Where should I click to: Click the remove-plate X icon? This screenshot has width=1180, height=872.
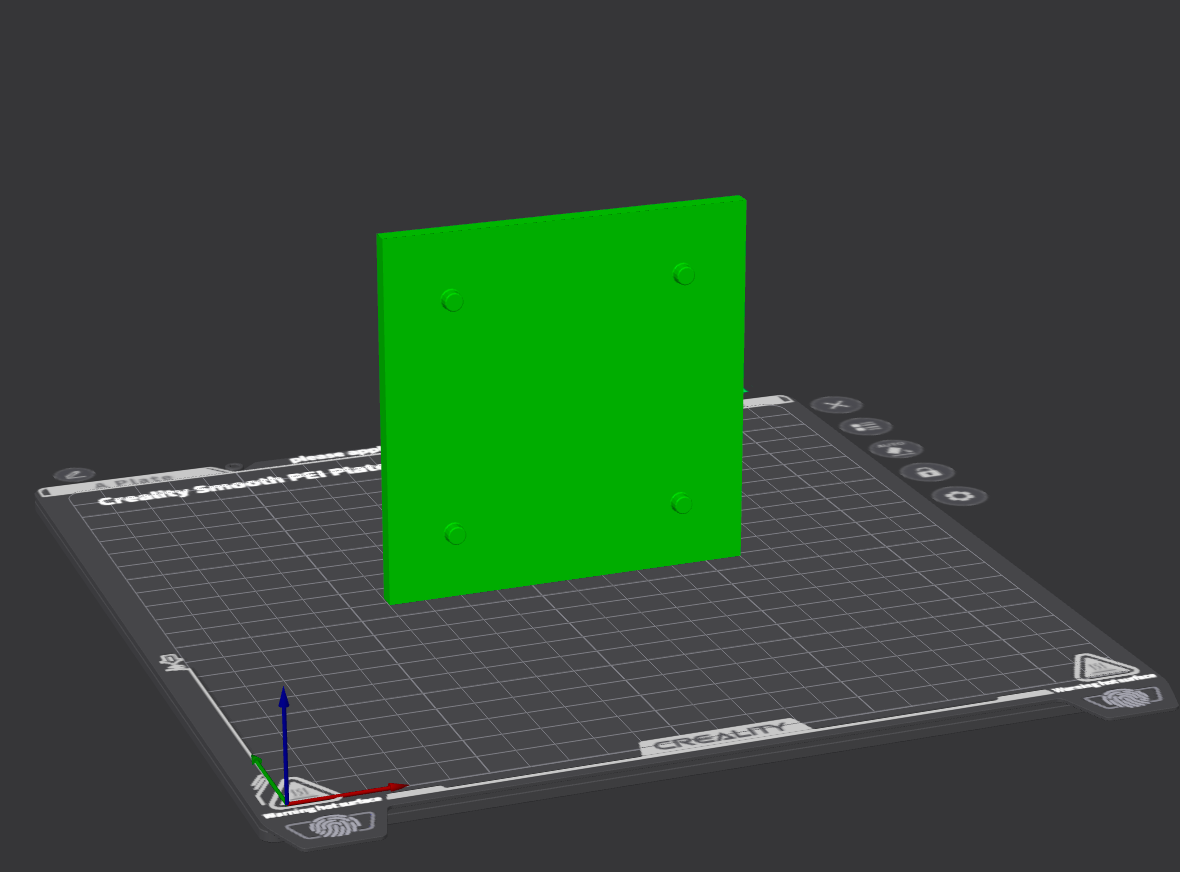click(x=837, y=405)
